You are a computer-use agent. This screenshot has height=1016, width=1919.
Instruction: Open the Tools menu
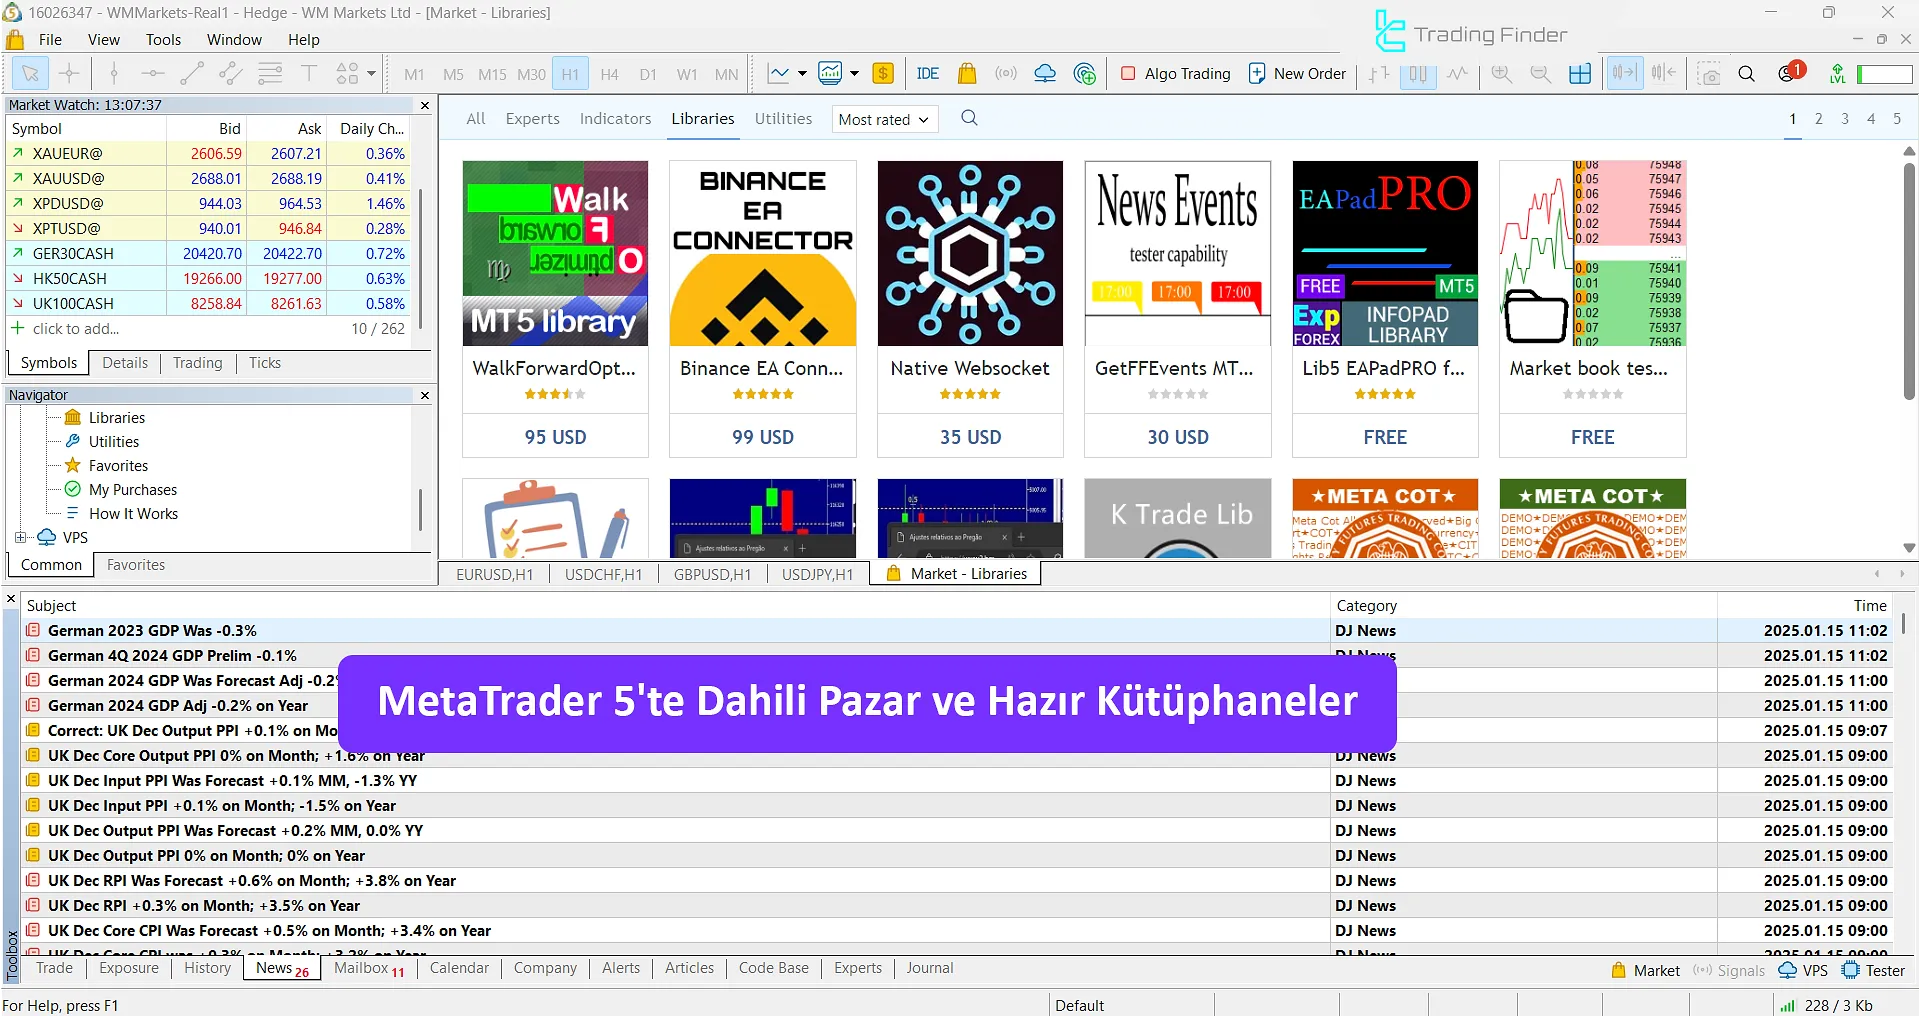162,40
